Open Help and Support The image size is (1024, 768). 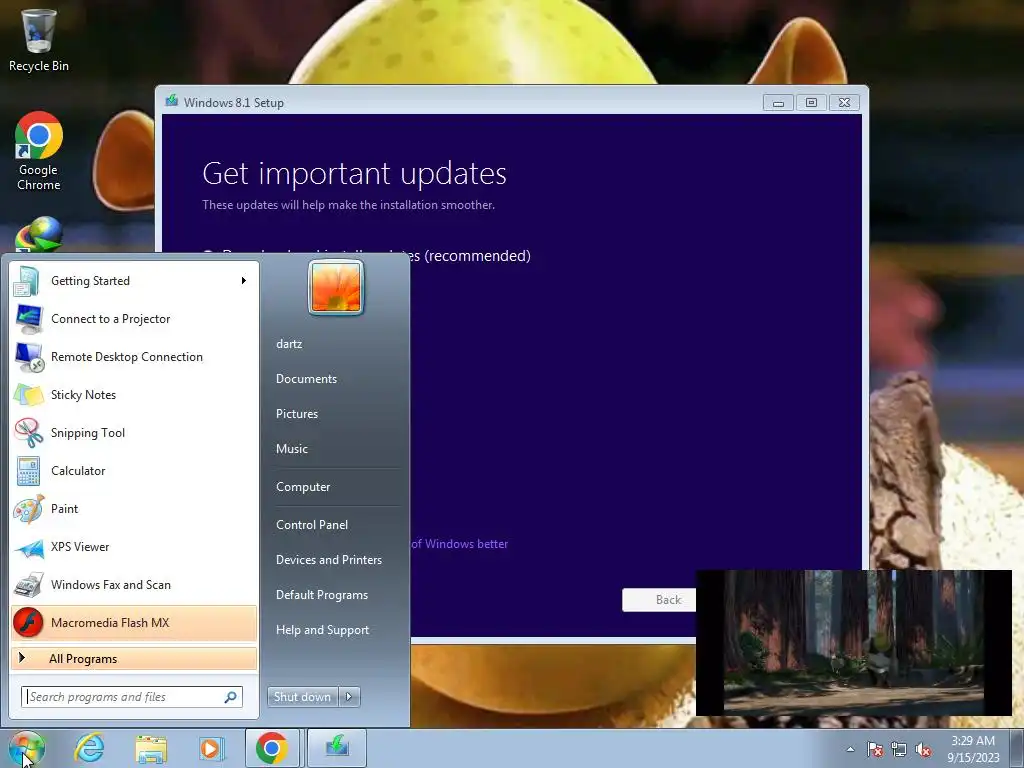[x=322, y=630]
